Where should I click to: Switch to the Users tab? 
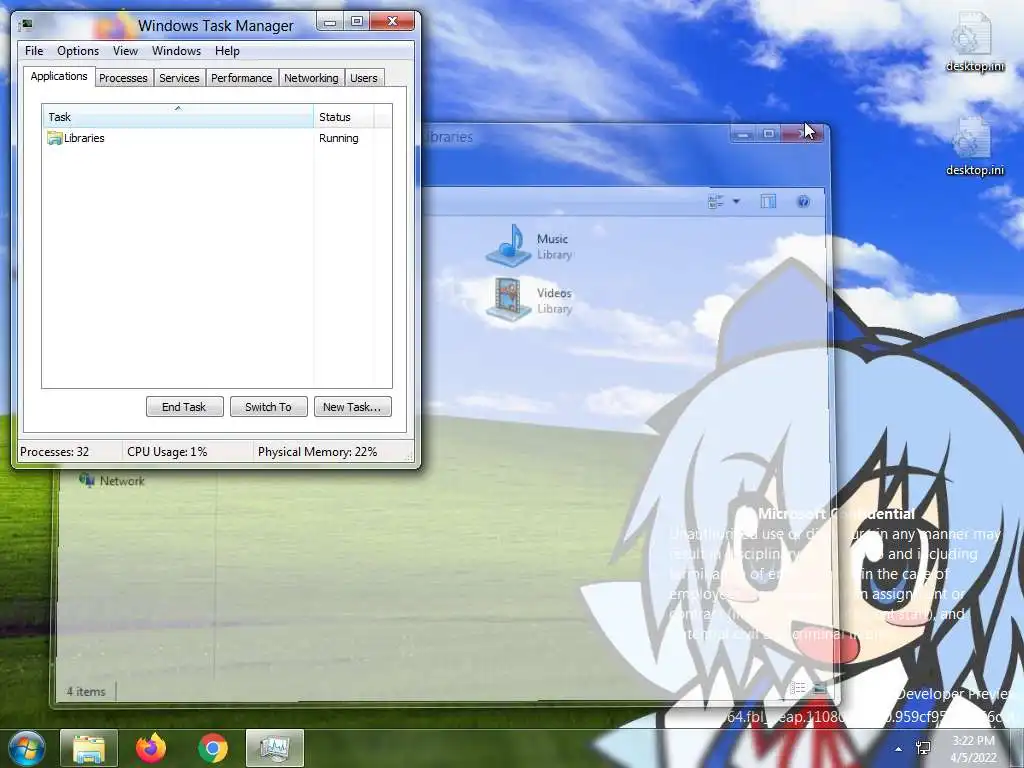[364, 78]
